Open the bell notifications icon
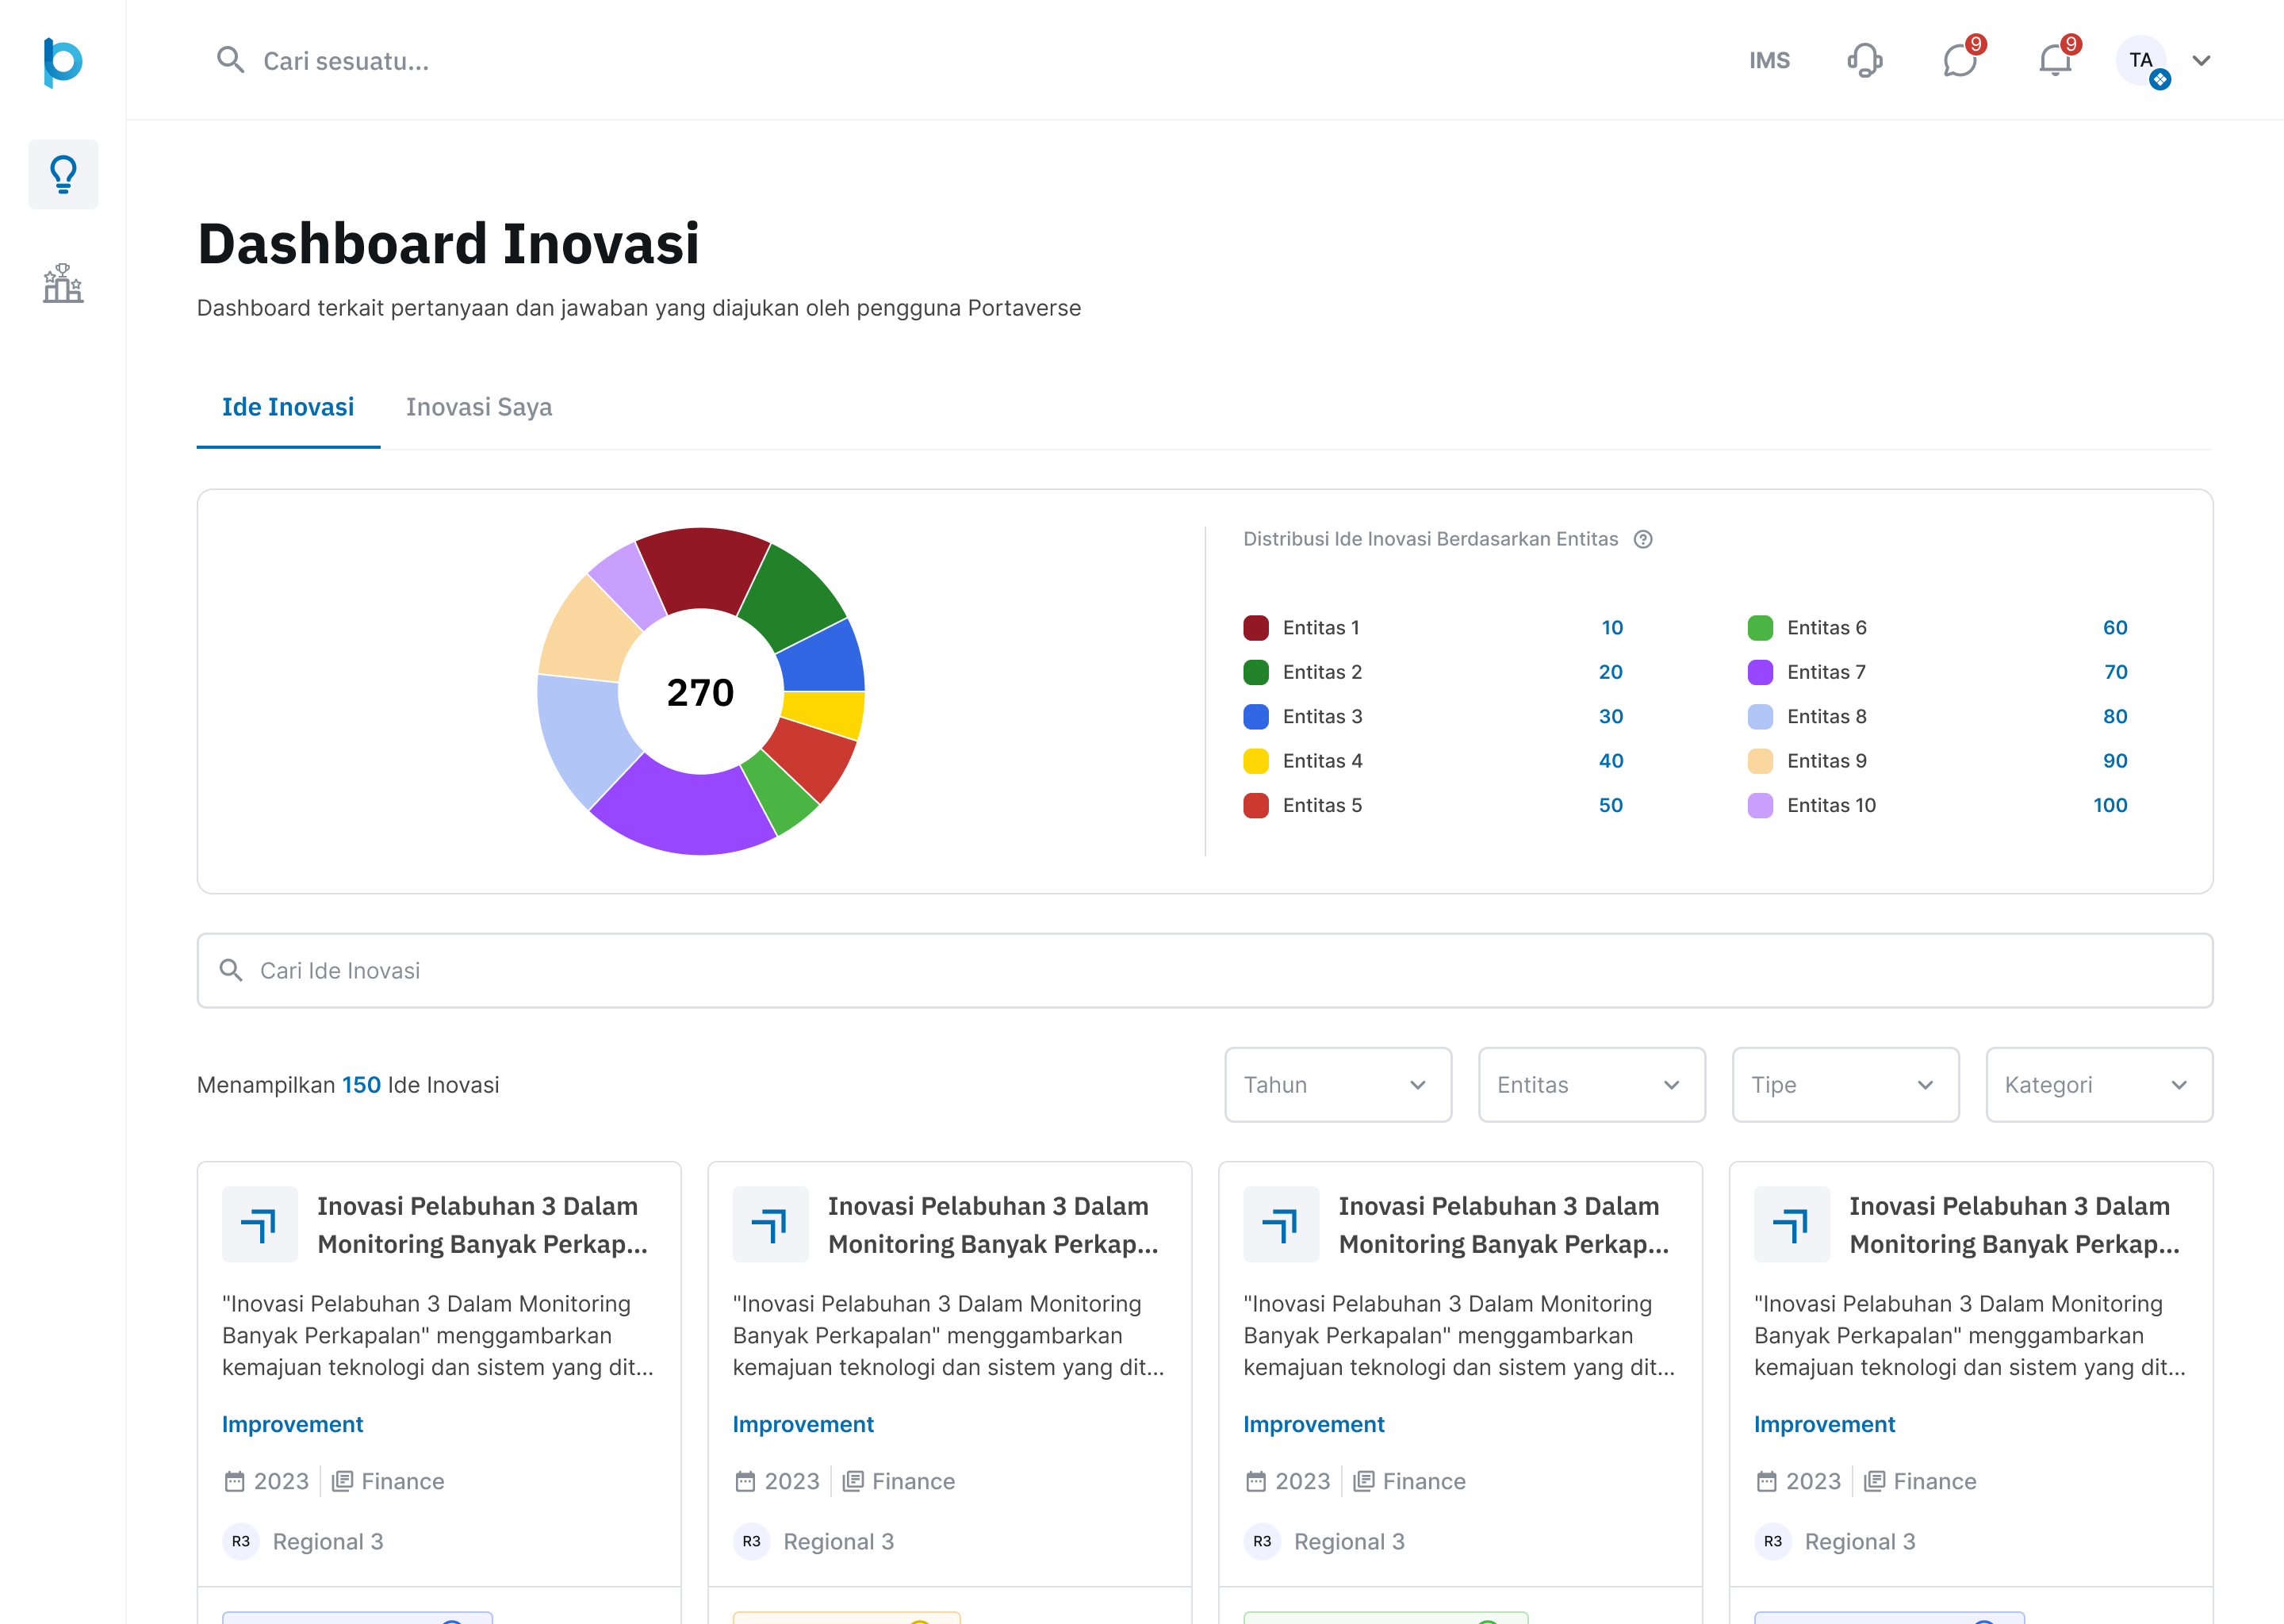Screen dimensions: 2284x1624 2054,60
